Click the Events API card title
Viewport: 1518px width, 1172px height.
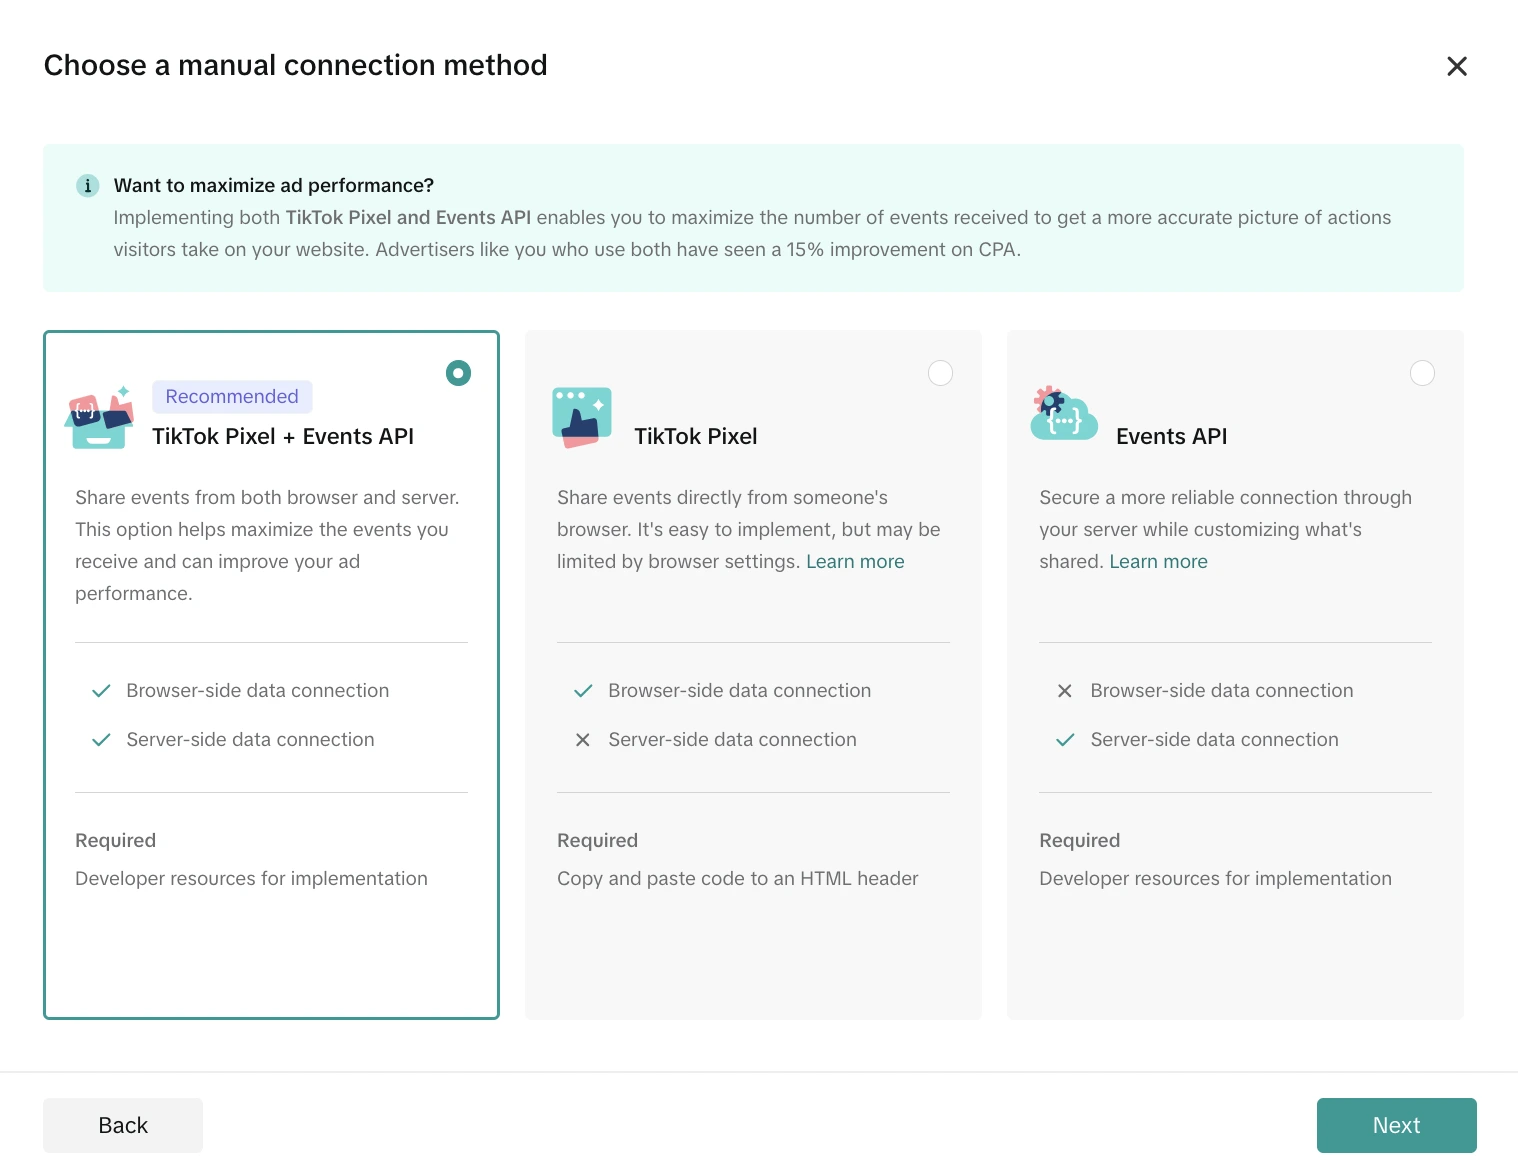click(x=1171, y=436)
